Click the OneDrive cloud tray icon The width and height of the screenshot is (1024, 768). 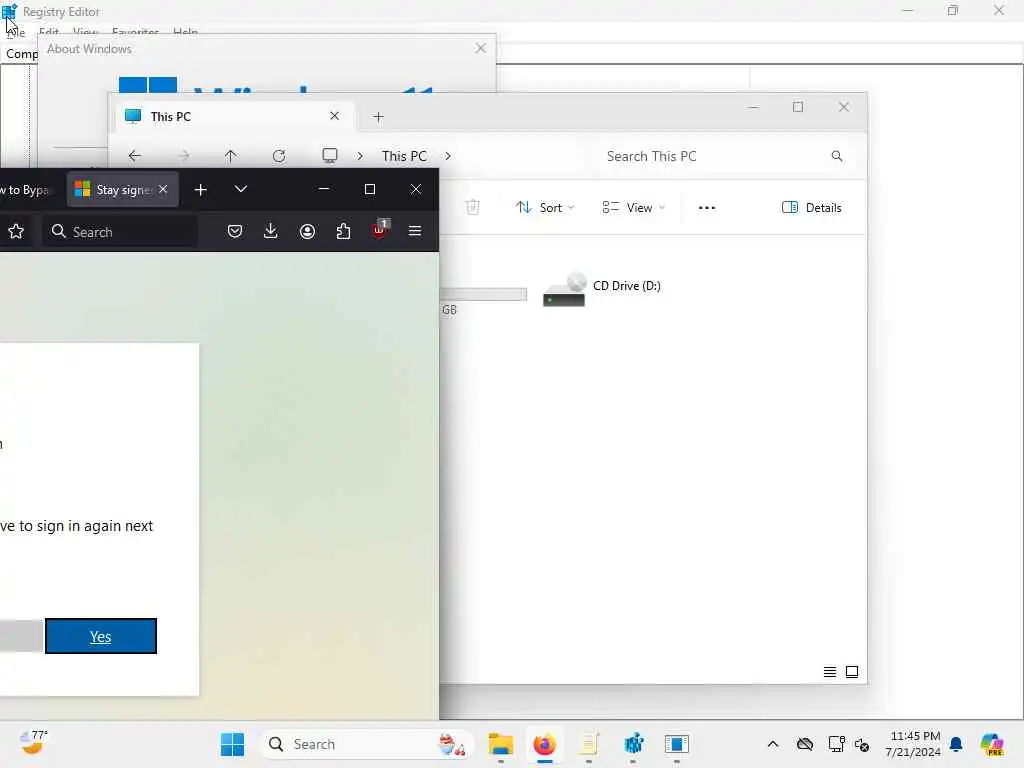805,744
